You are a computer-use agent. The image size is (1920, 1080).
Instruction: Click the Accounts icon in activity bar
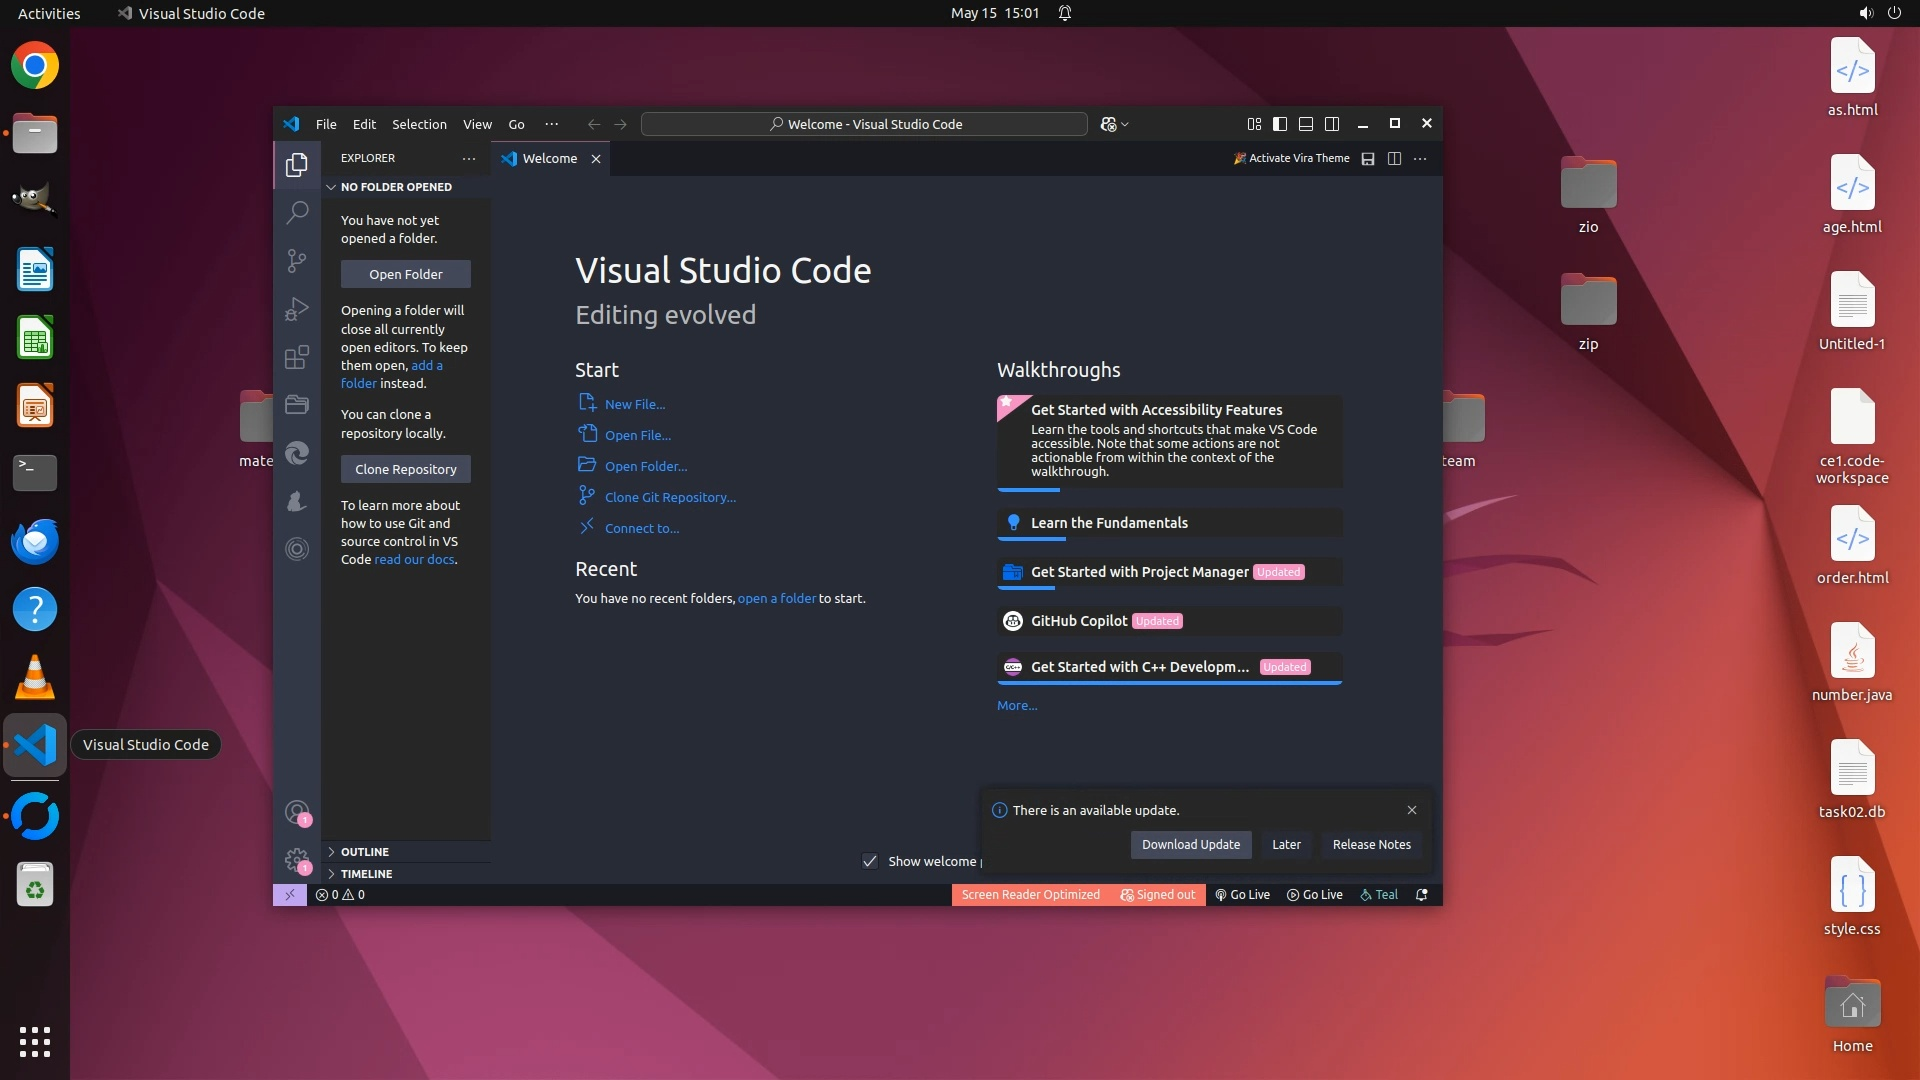pos(297,812)
